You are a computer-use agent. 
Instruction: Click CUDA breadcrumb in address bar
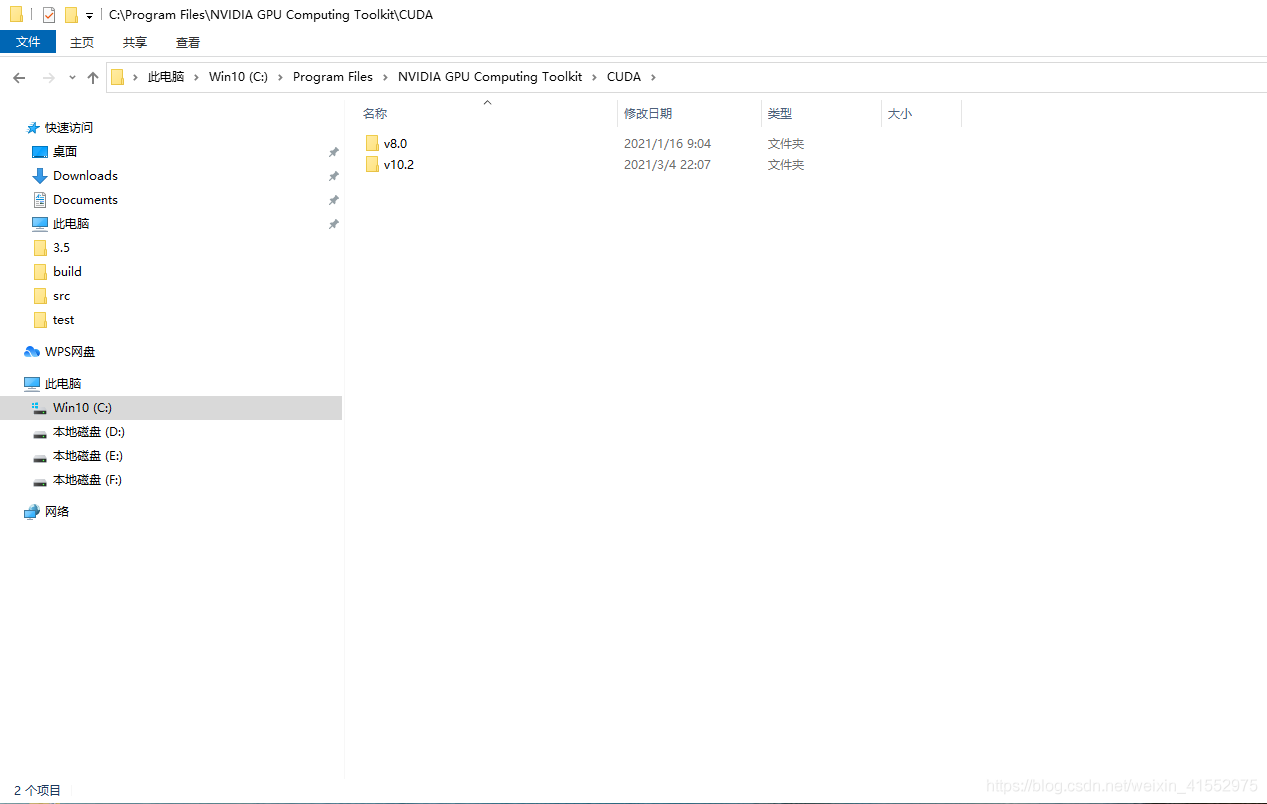(624, 77)
